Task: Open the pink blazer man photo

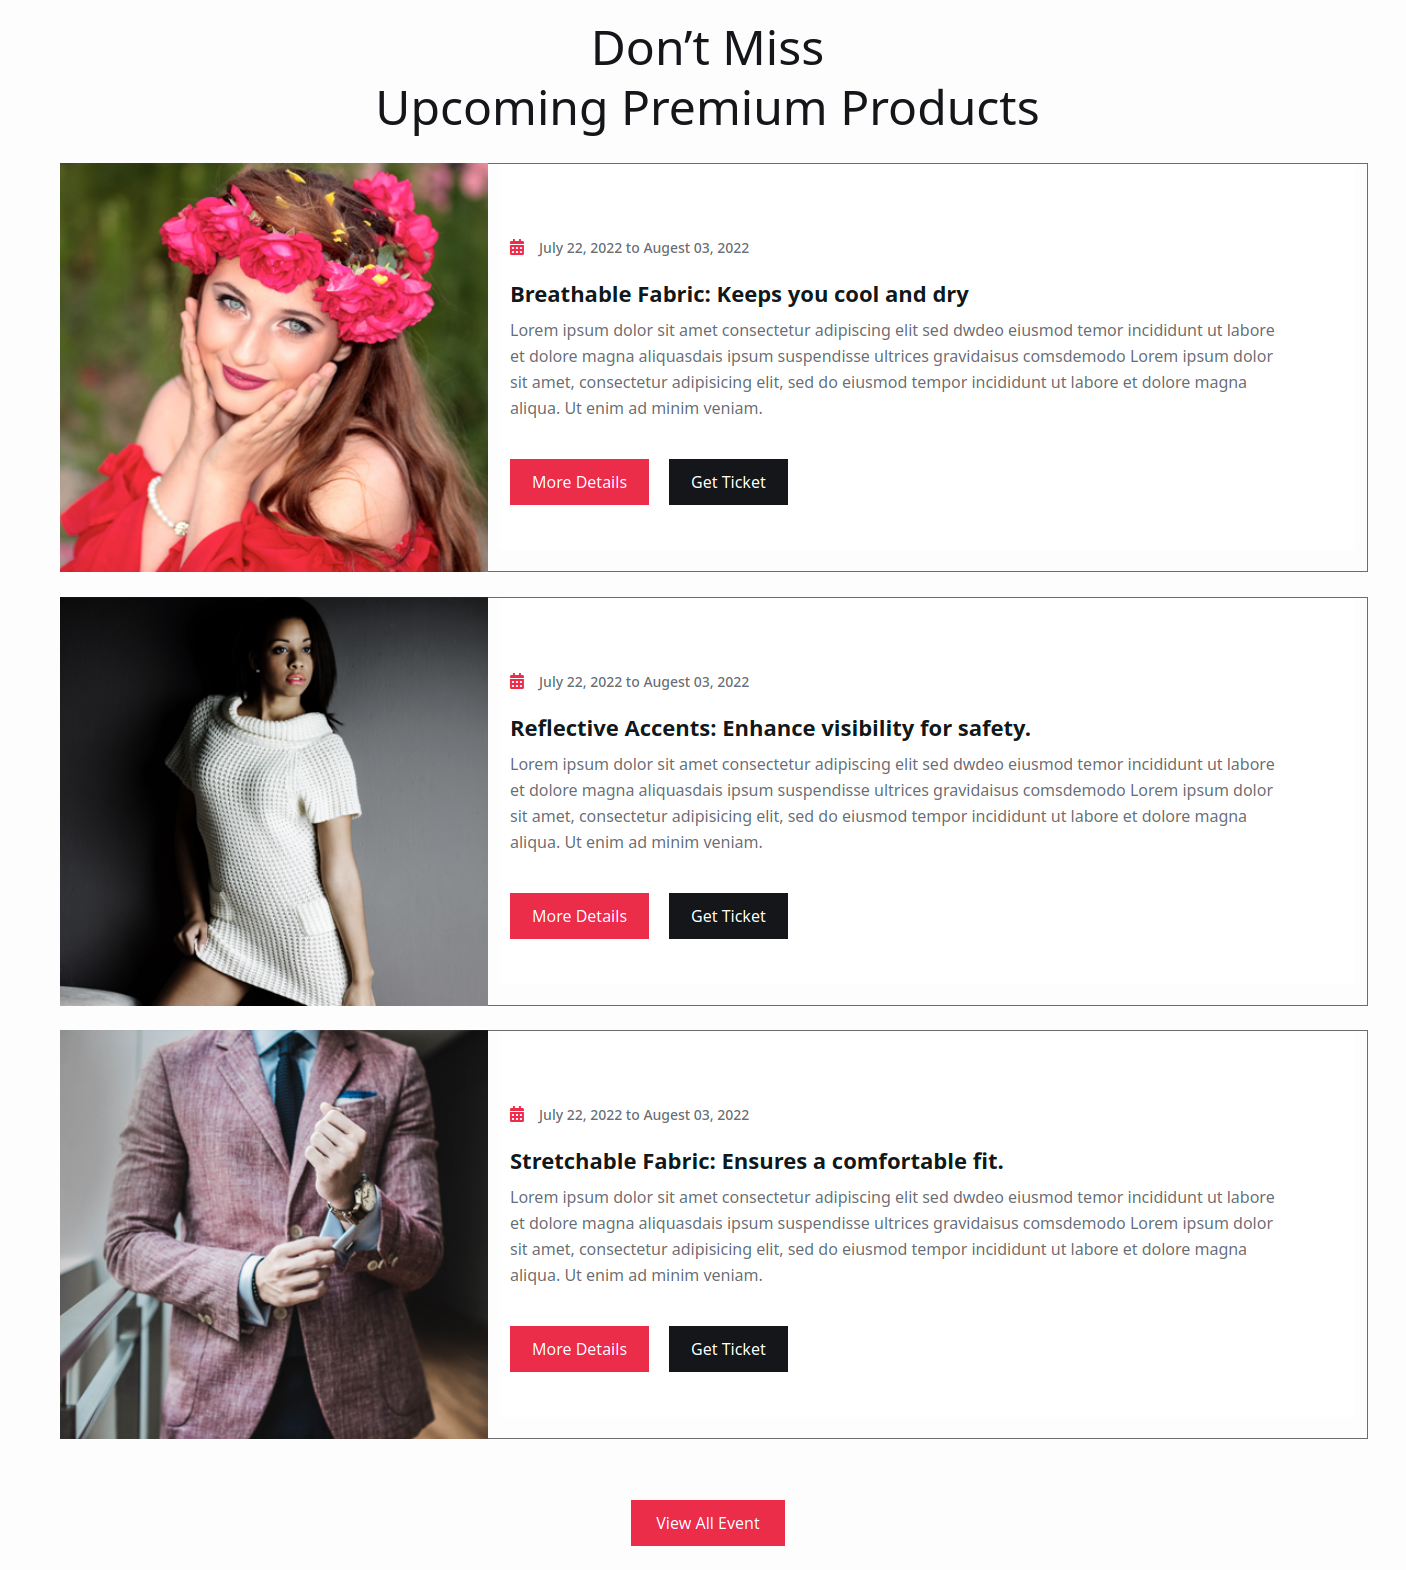Action: tap(274, 1235)
